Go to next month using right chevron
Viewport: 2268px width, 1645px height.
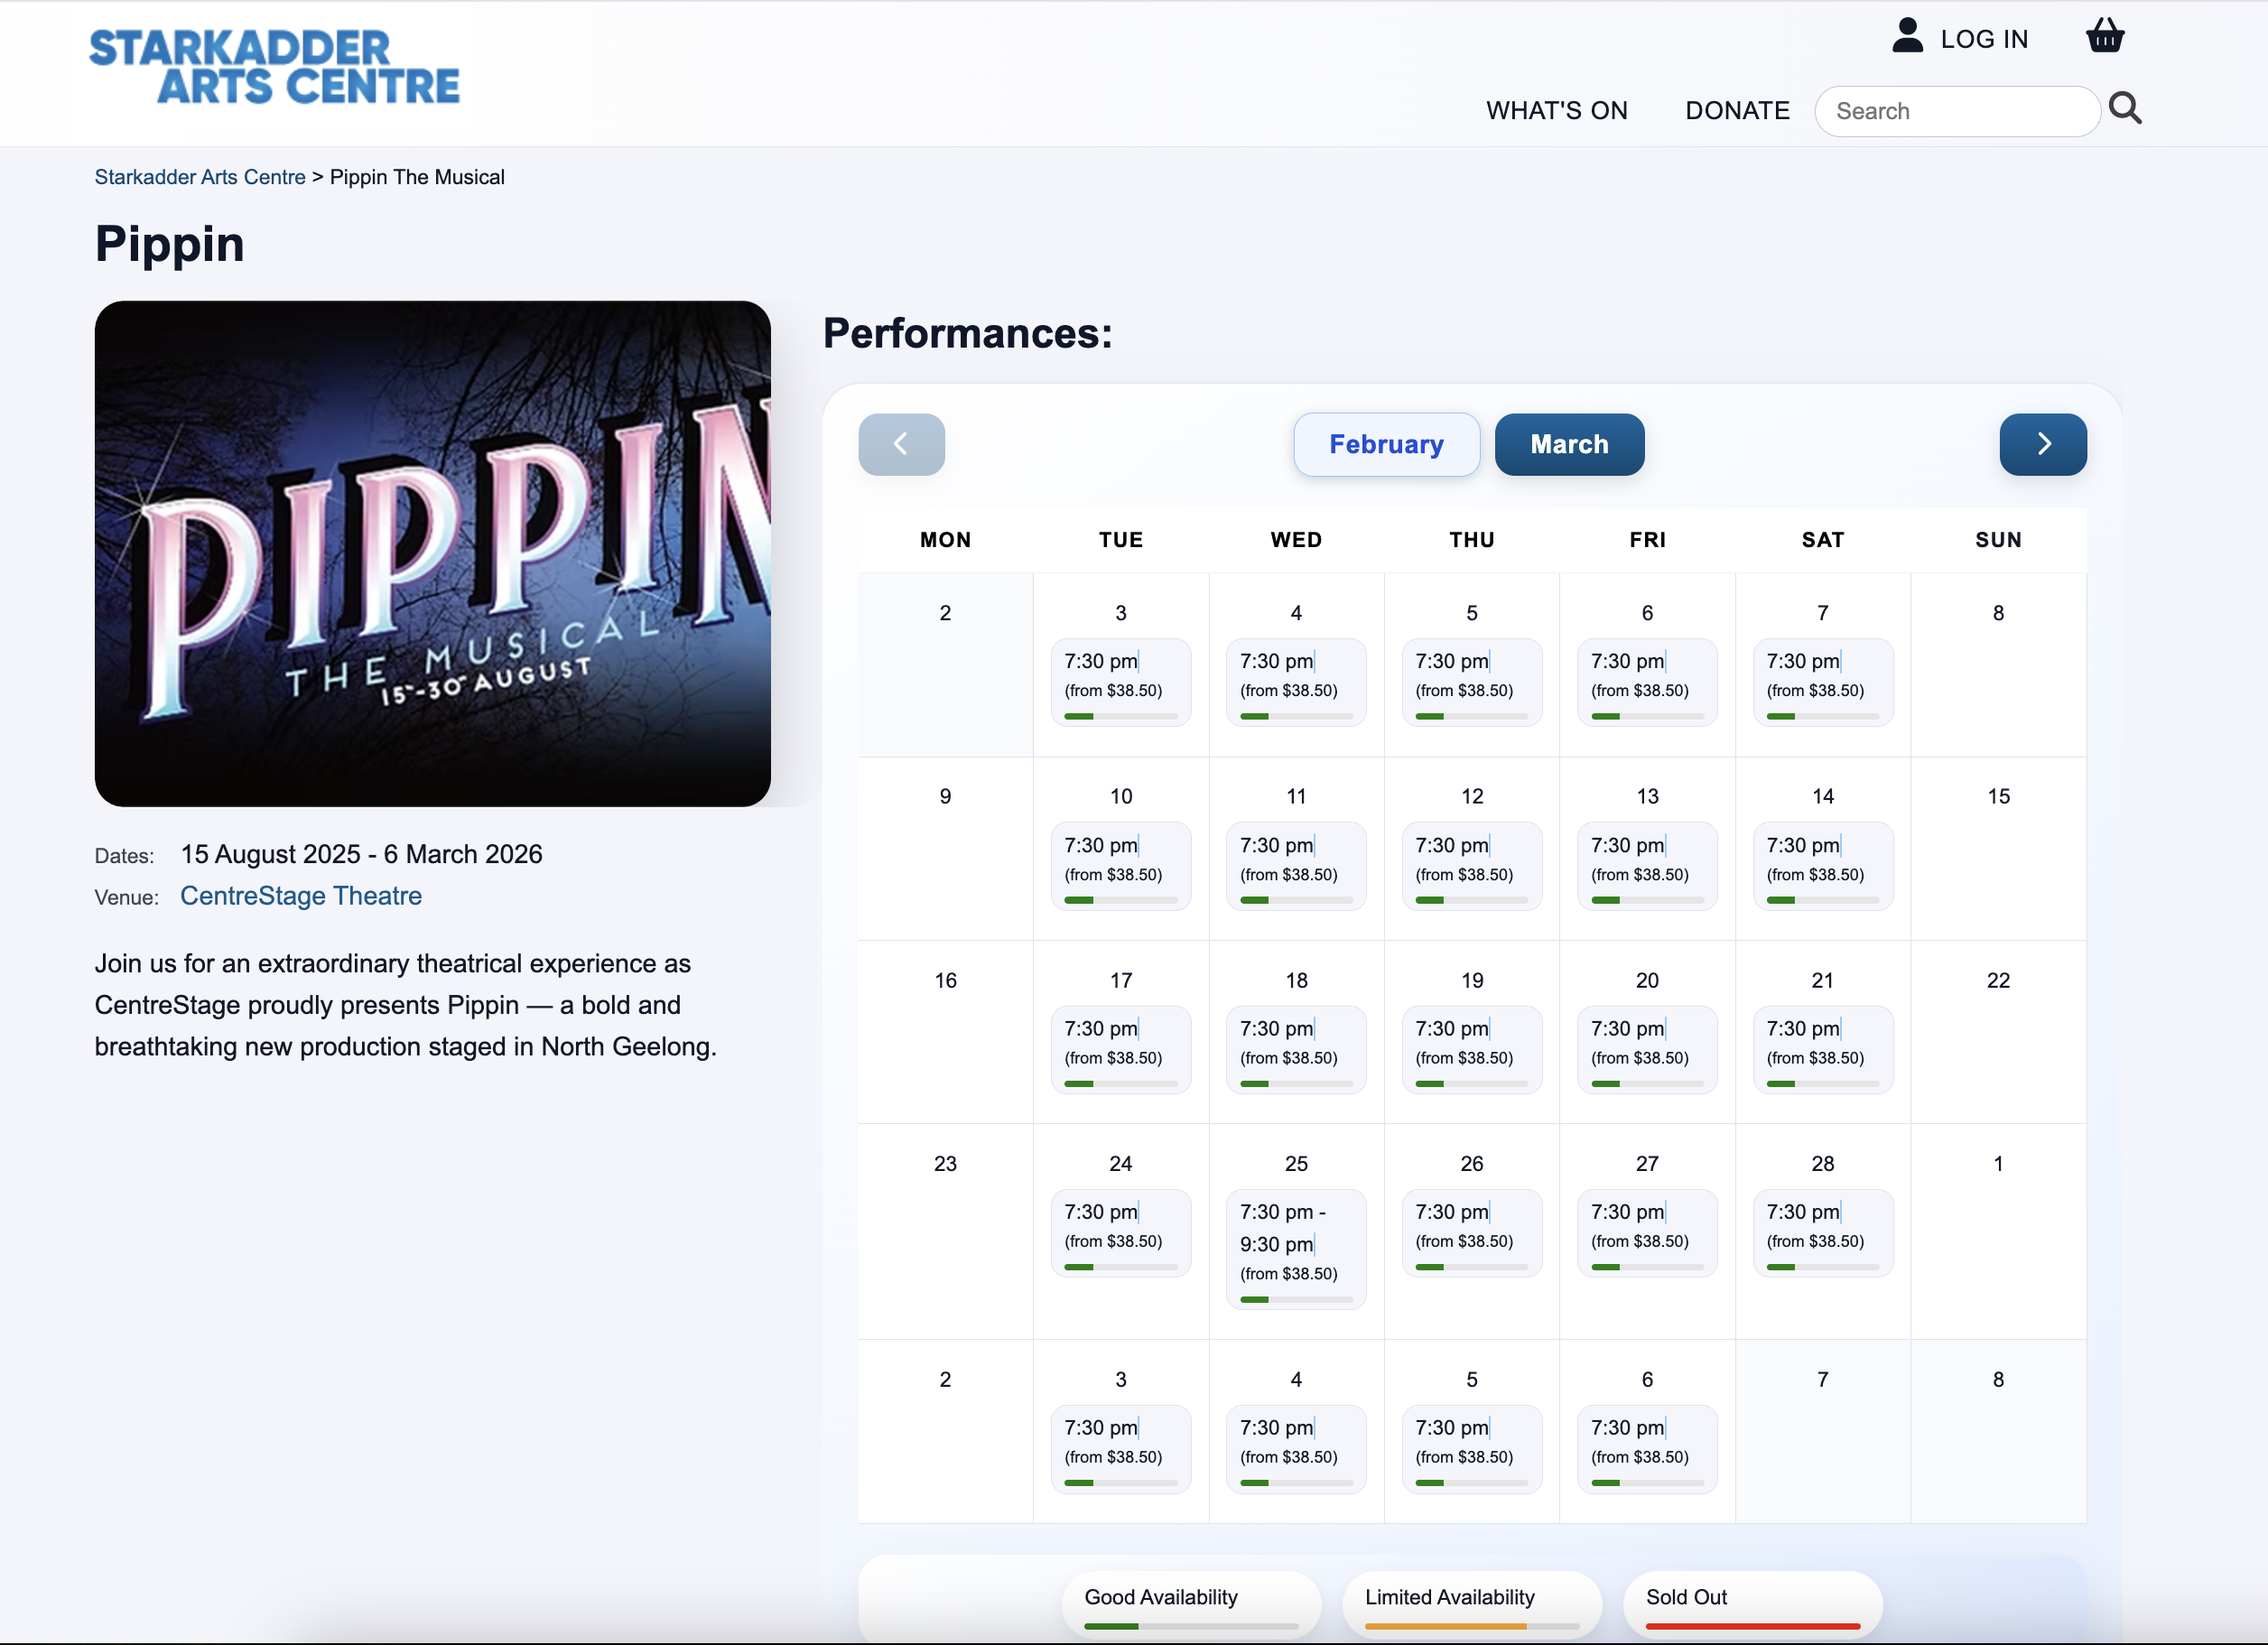(x=2042, y=444)
